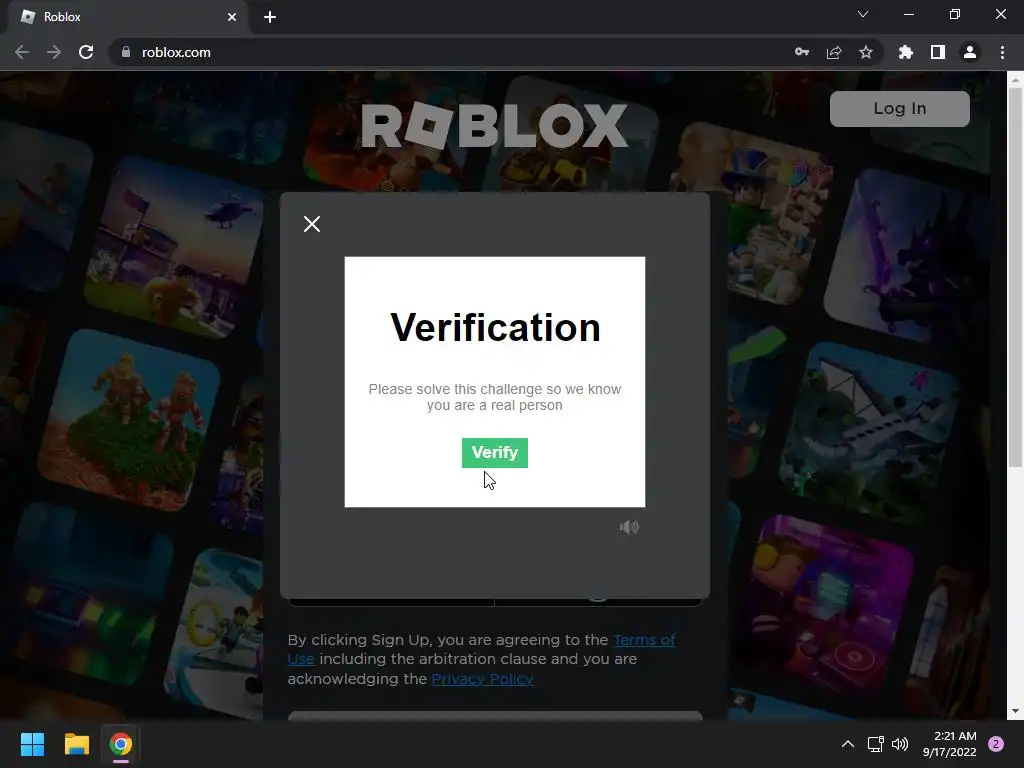The image size is (1024, 768).
Task: Click the scrollbar up arrow
Action: pyautogui.click(x=1015, y=80)
